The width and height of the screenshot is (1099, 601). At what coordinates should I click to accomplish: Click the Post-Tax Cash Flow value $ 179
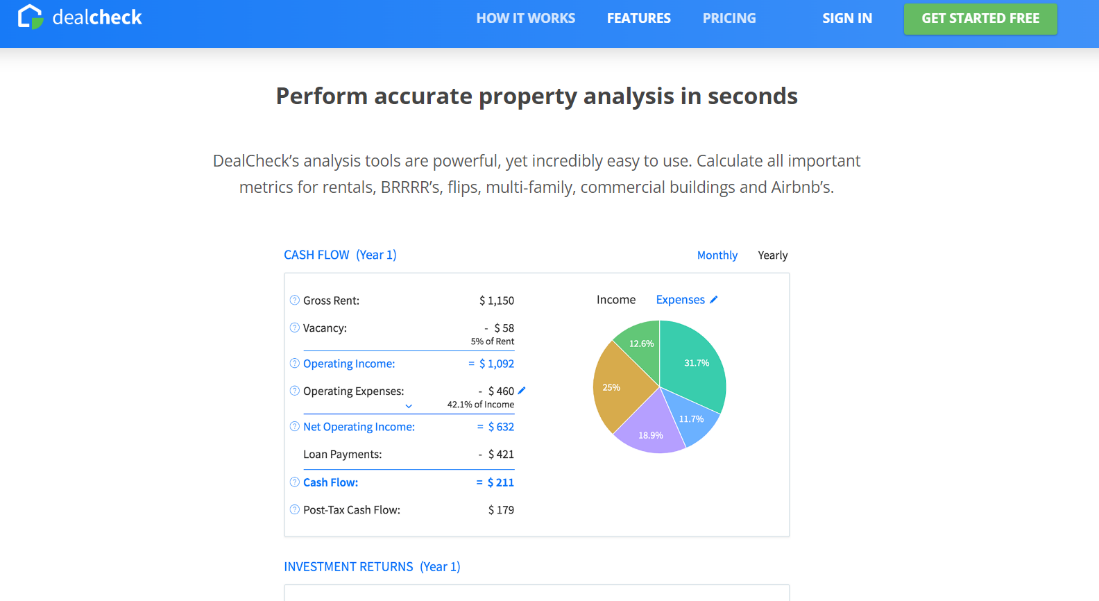click(x=500, y=510)
